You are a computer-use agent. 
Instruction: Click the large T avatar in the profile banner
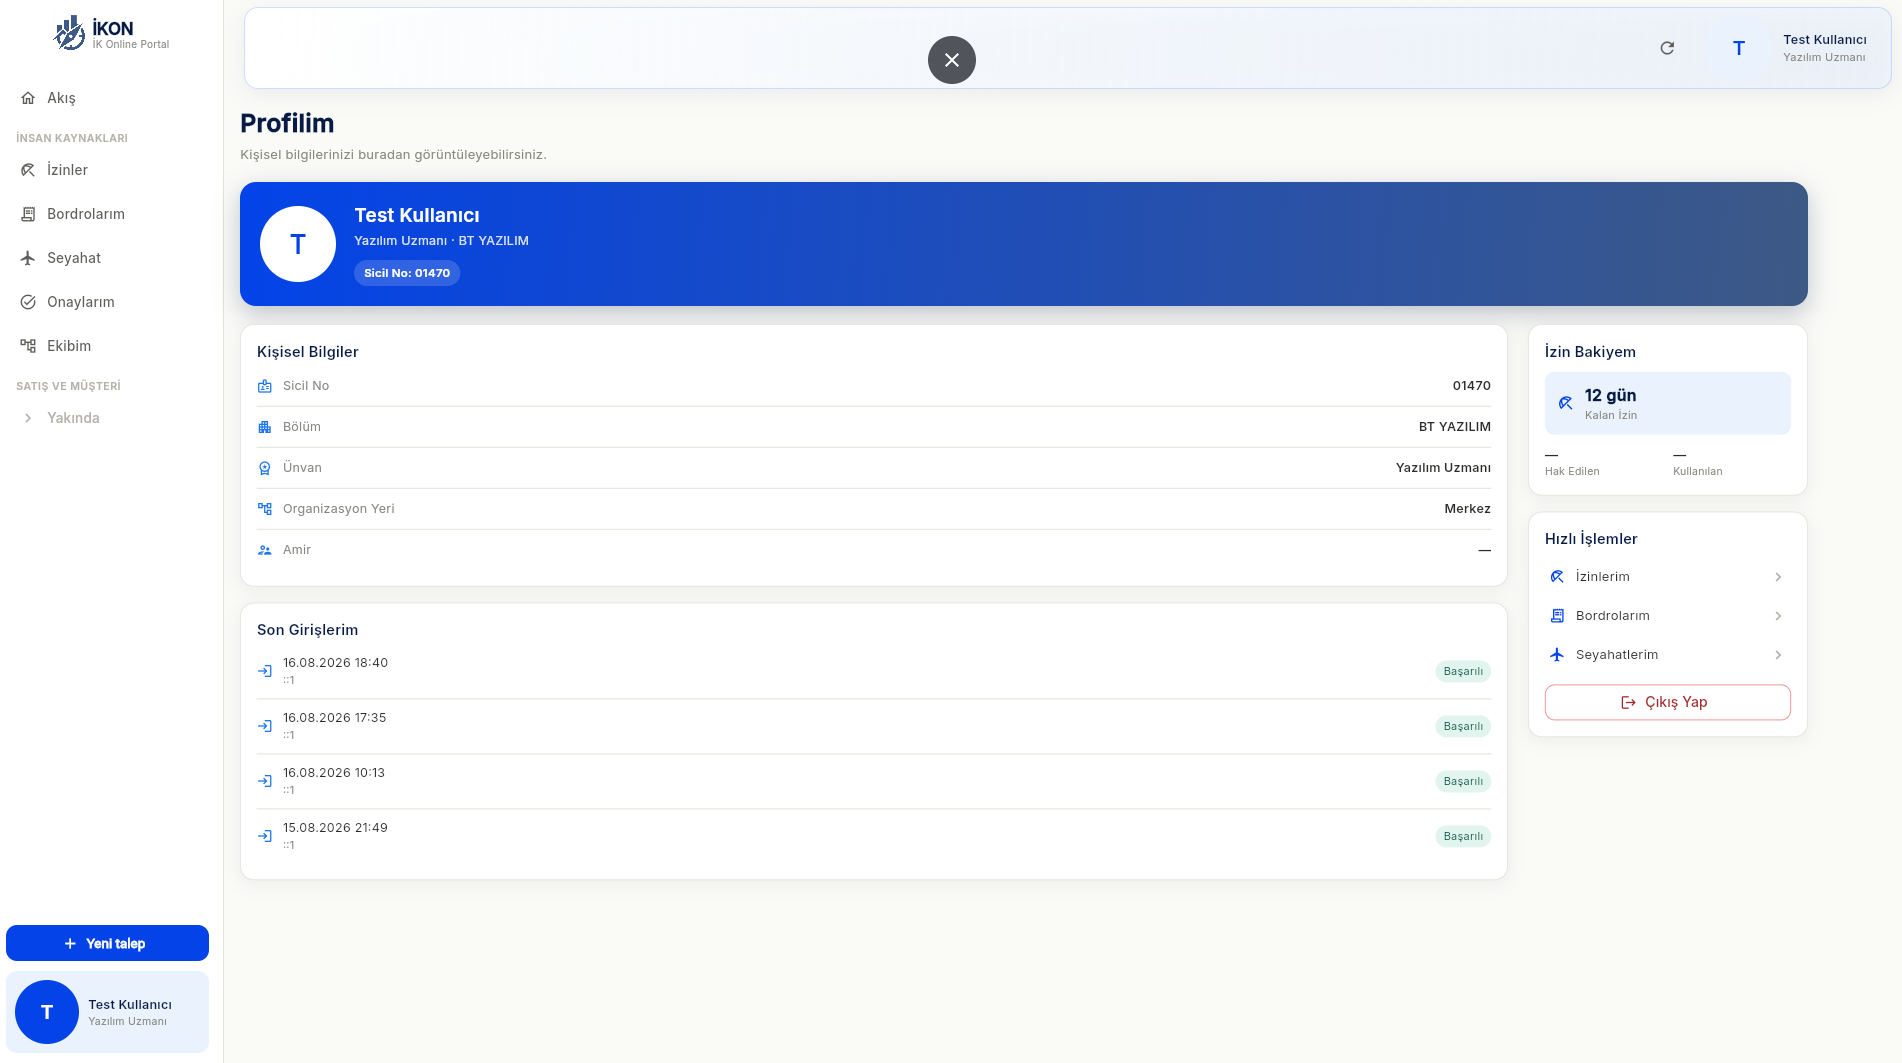[x=298, y=244]
